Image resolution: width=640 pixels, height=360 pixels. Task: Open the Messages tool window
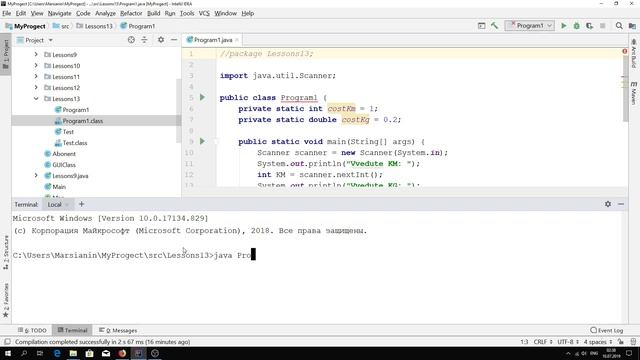[118, 330]
